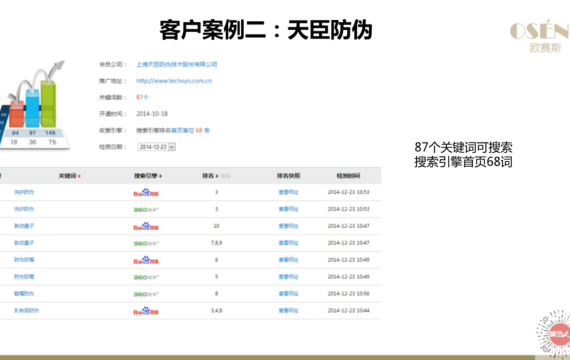The image size is (570, 360).
Task: Click the rank value 7,8,9
Action: pyautogui.click(x=216, y=243)
